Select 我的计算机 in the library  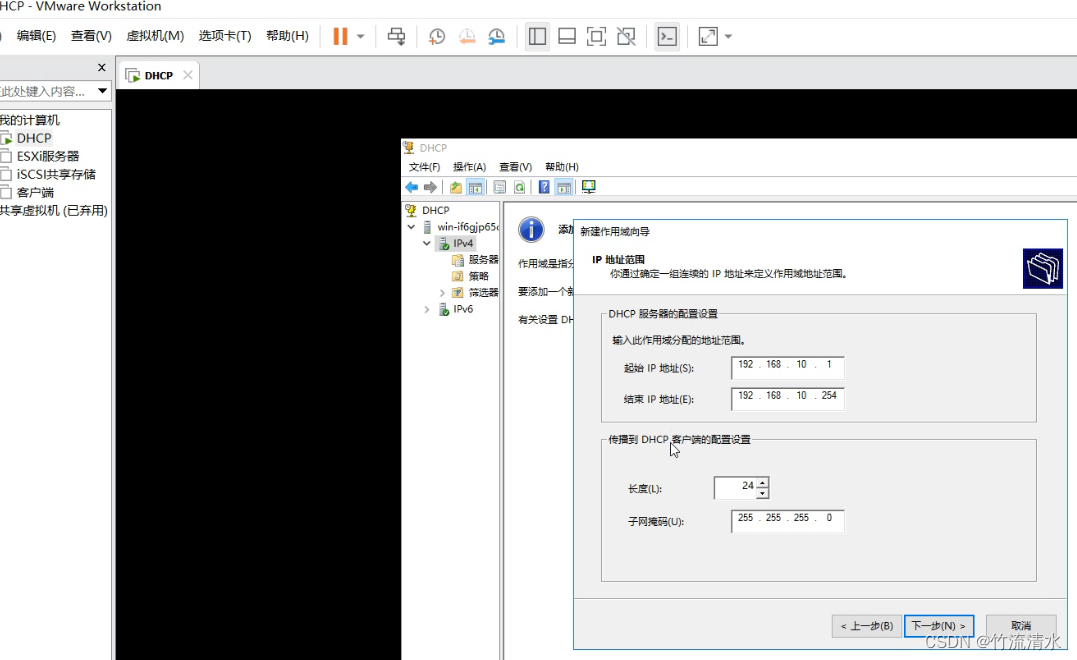30,120
